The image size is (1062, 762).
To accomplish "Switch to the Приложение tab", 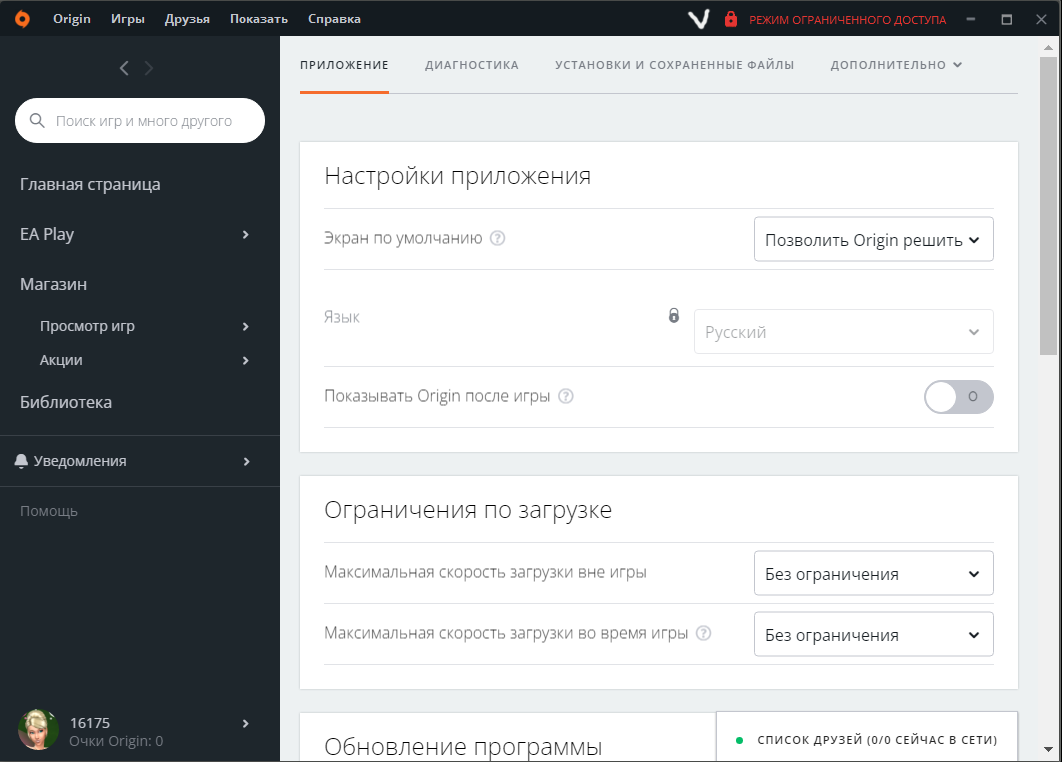I will pos(344,65).
